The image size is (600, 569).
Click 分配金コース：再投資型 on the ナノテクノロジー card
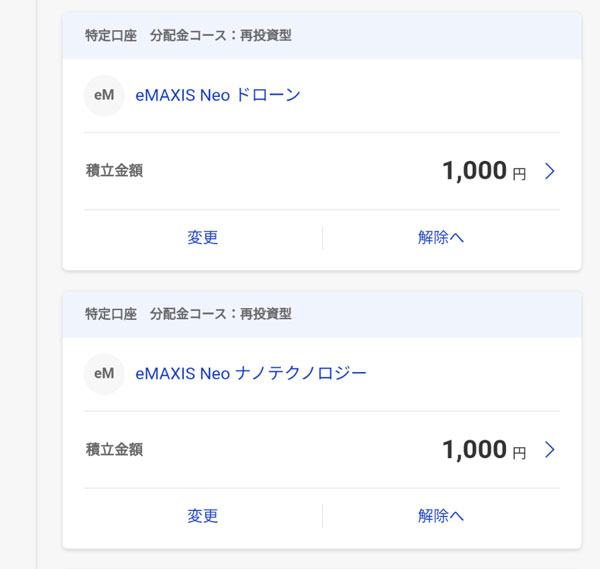220,314
